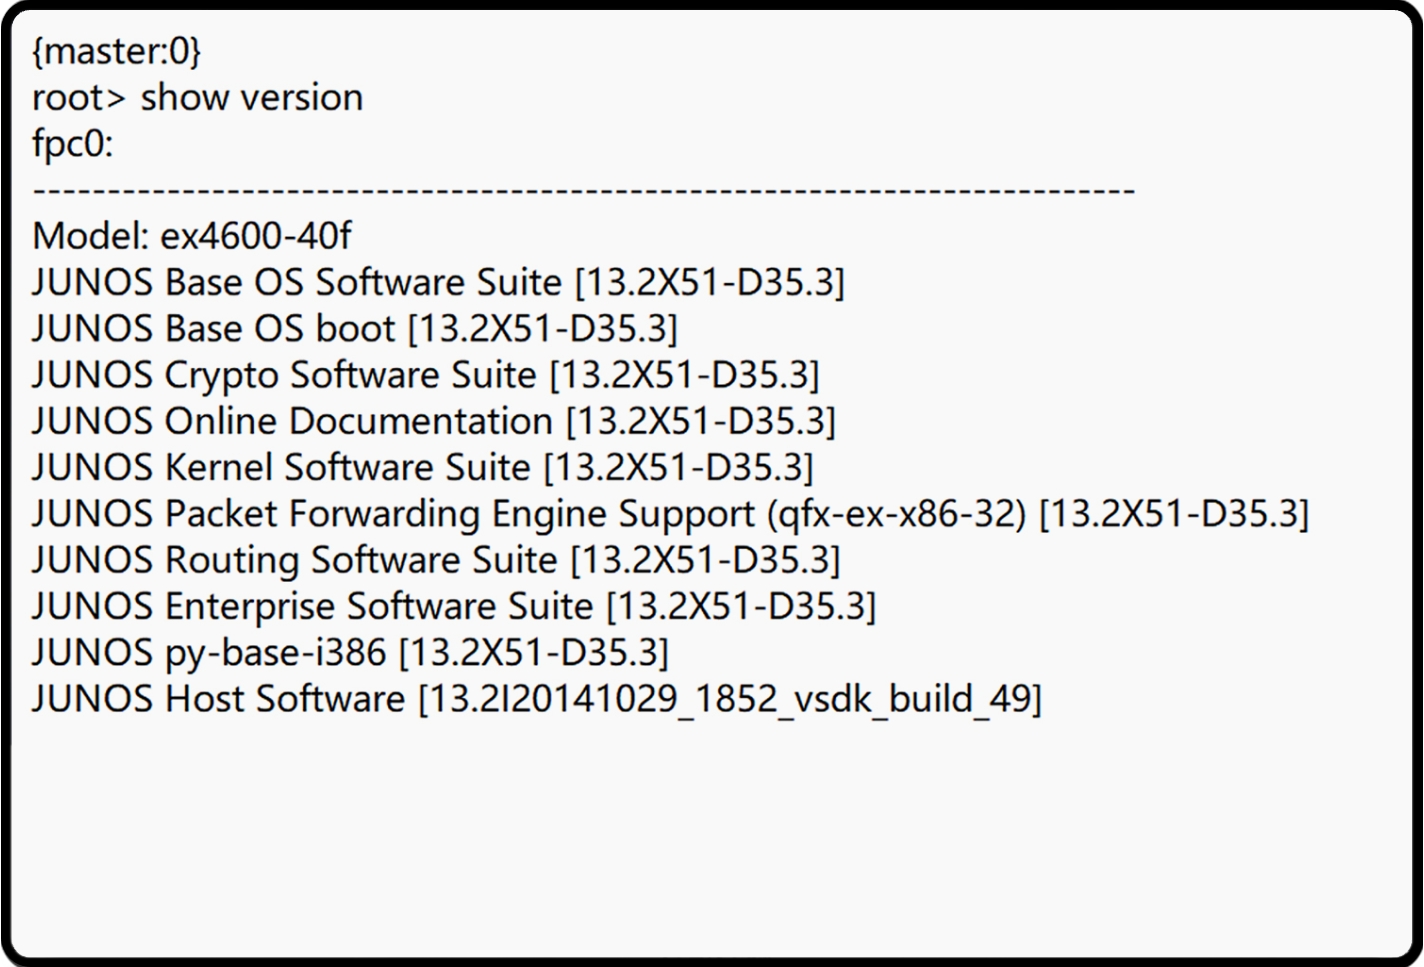
Task: Click the "JUNOS Packet Forwarding Engine Support" text
Action: pyautogui.click(x=393, y=514)
